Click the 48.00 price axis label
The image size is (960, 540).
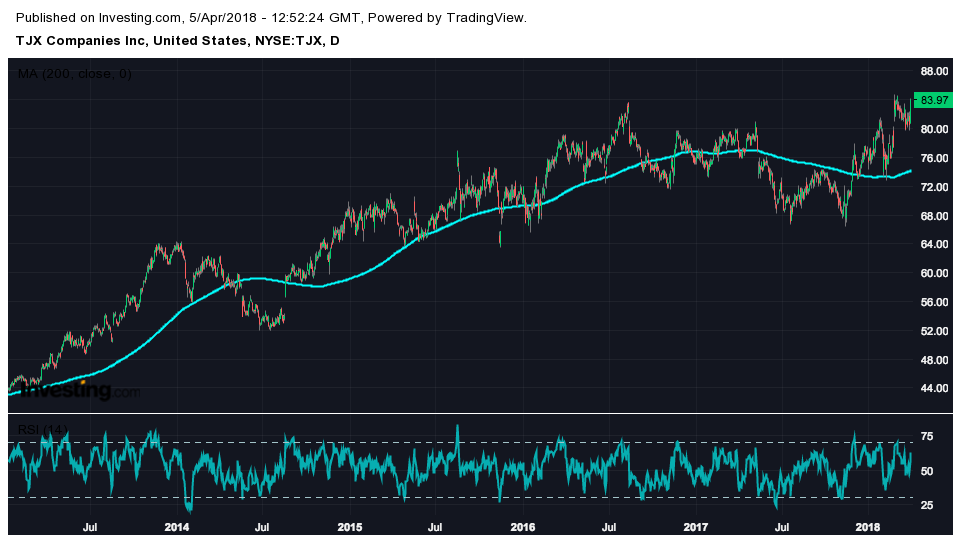(x=934, y=359)
